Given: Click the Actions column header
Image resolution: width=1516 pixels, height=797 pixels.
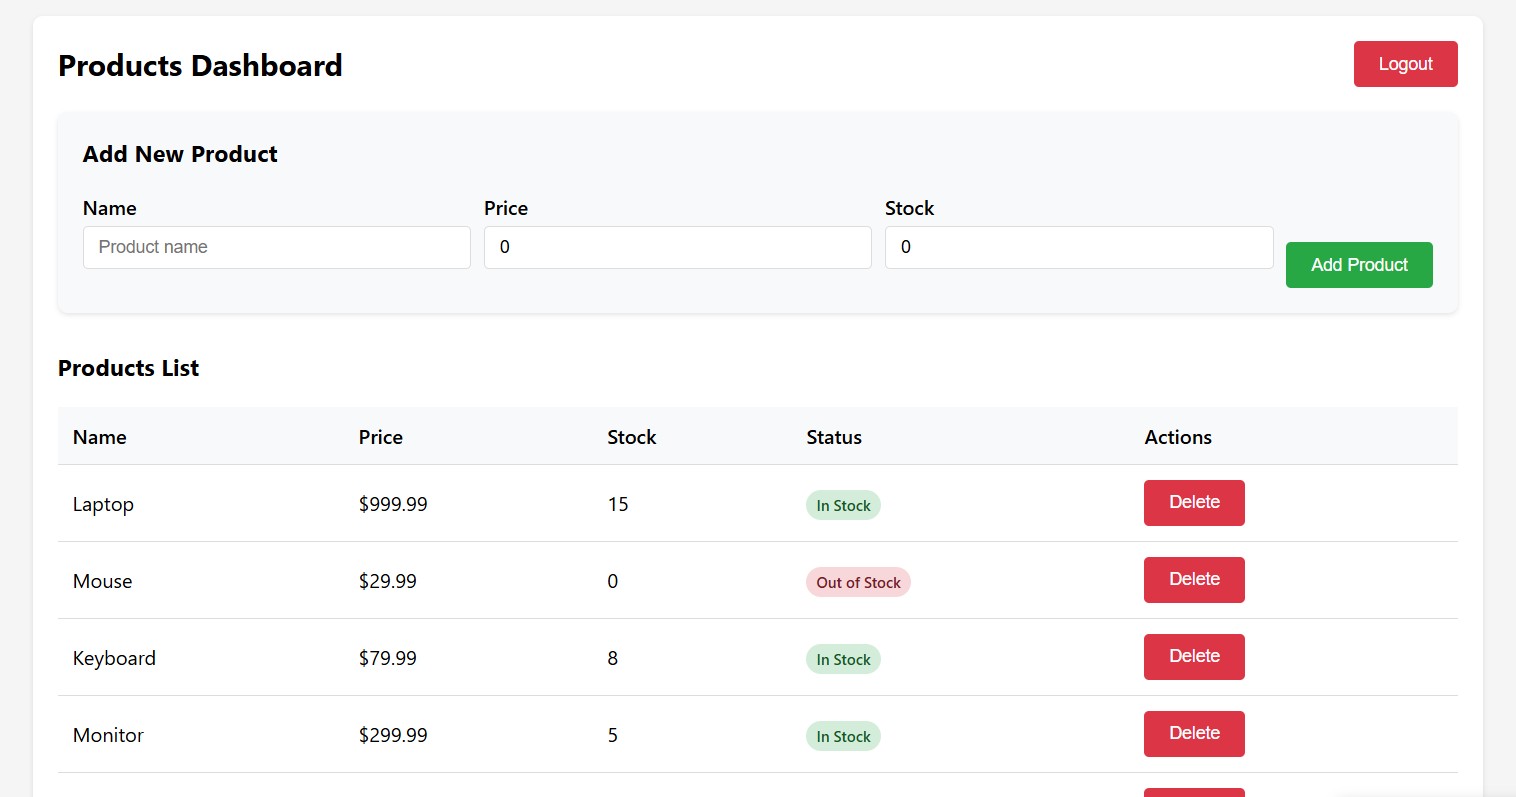Looking at the screenshot, I should (x=1178, y=437).
